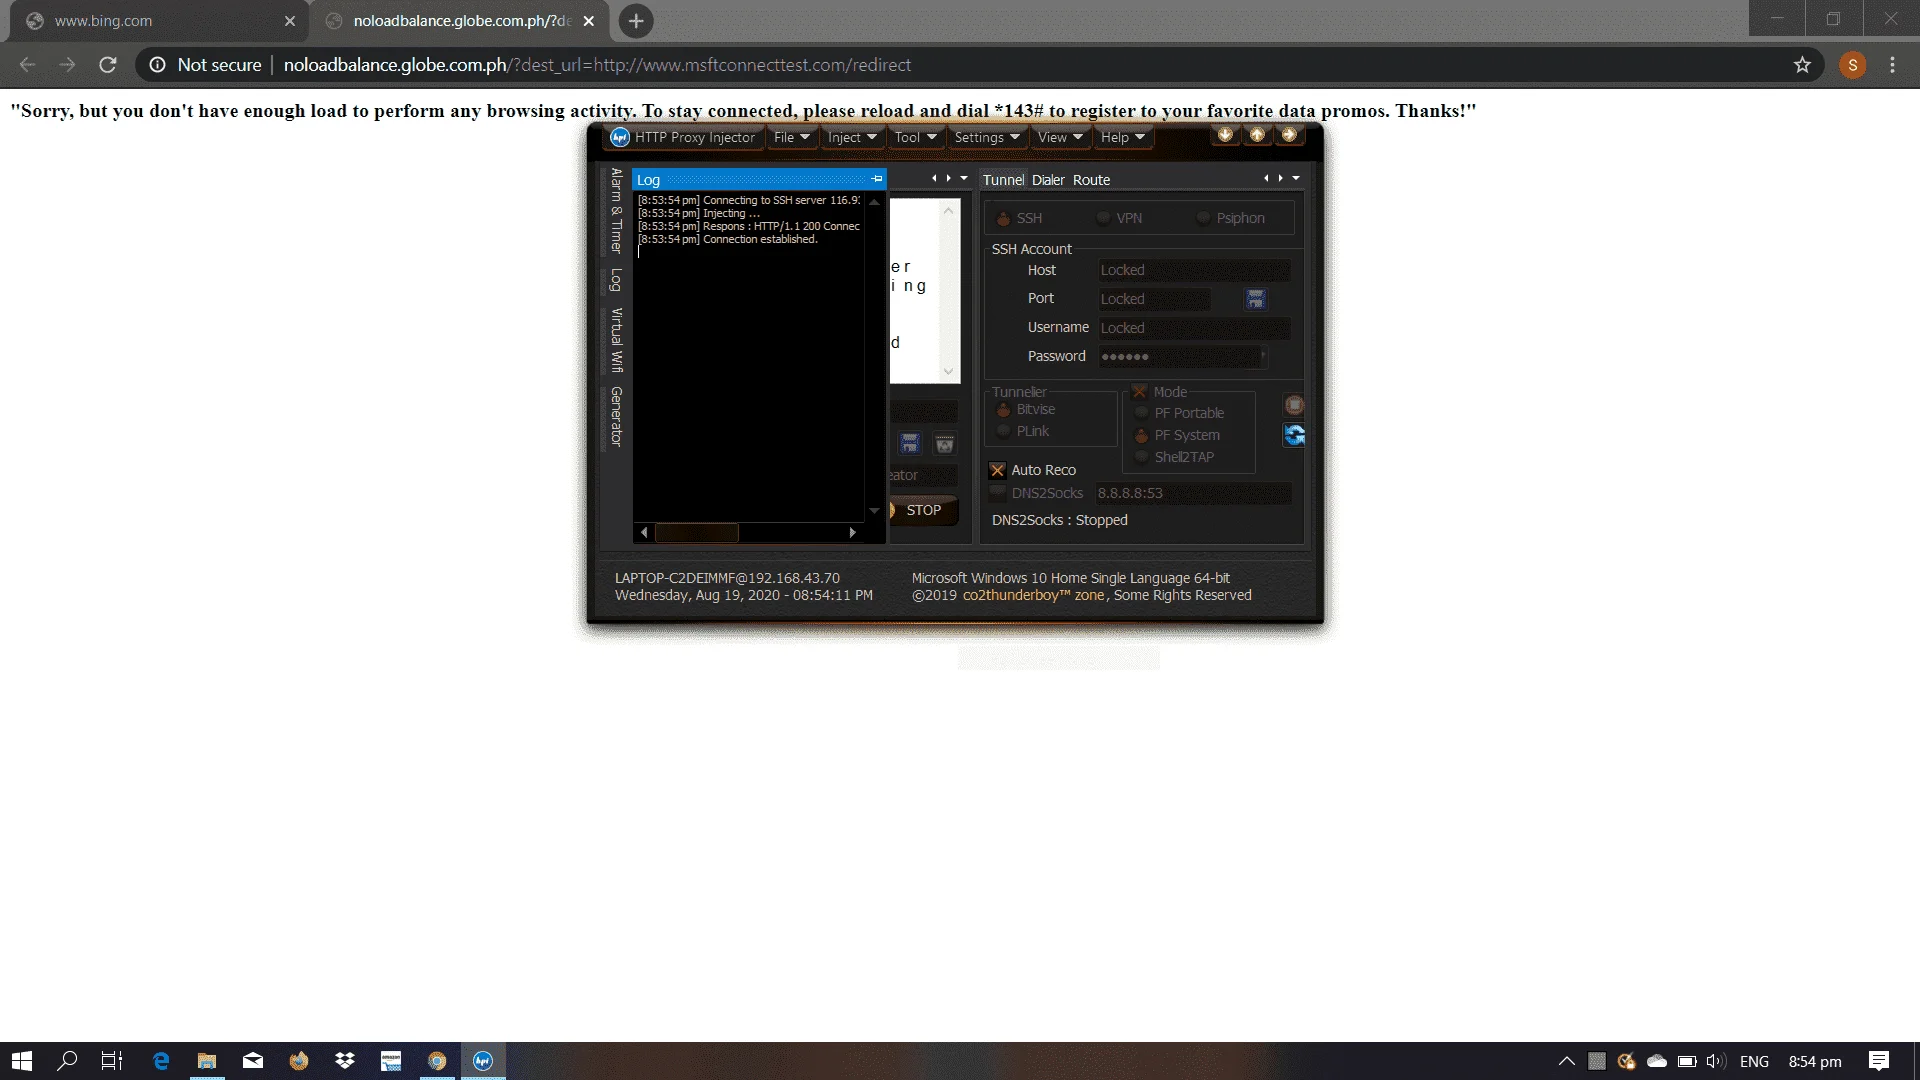
Task: Open Chrome from taskbar
Action: click(437, 1061)
